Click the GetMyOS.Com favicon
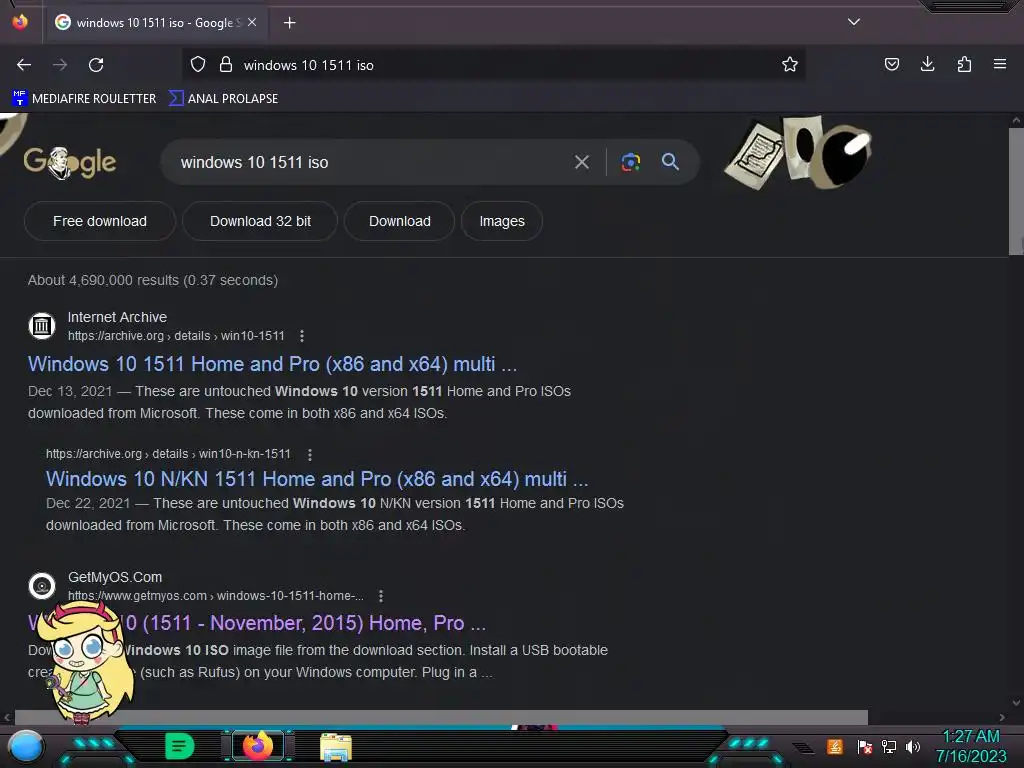Image resolution: width=1024 pixels, height=768 pixels. pyautogui.click(x=42, y=586)
